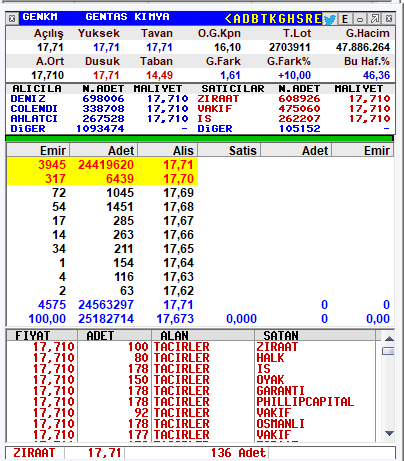Click the yellow '<' arrow in title bar
404x461 pixels.
tap(228, 19)
